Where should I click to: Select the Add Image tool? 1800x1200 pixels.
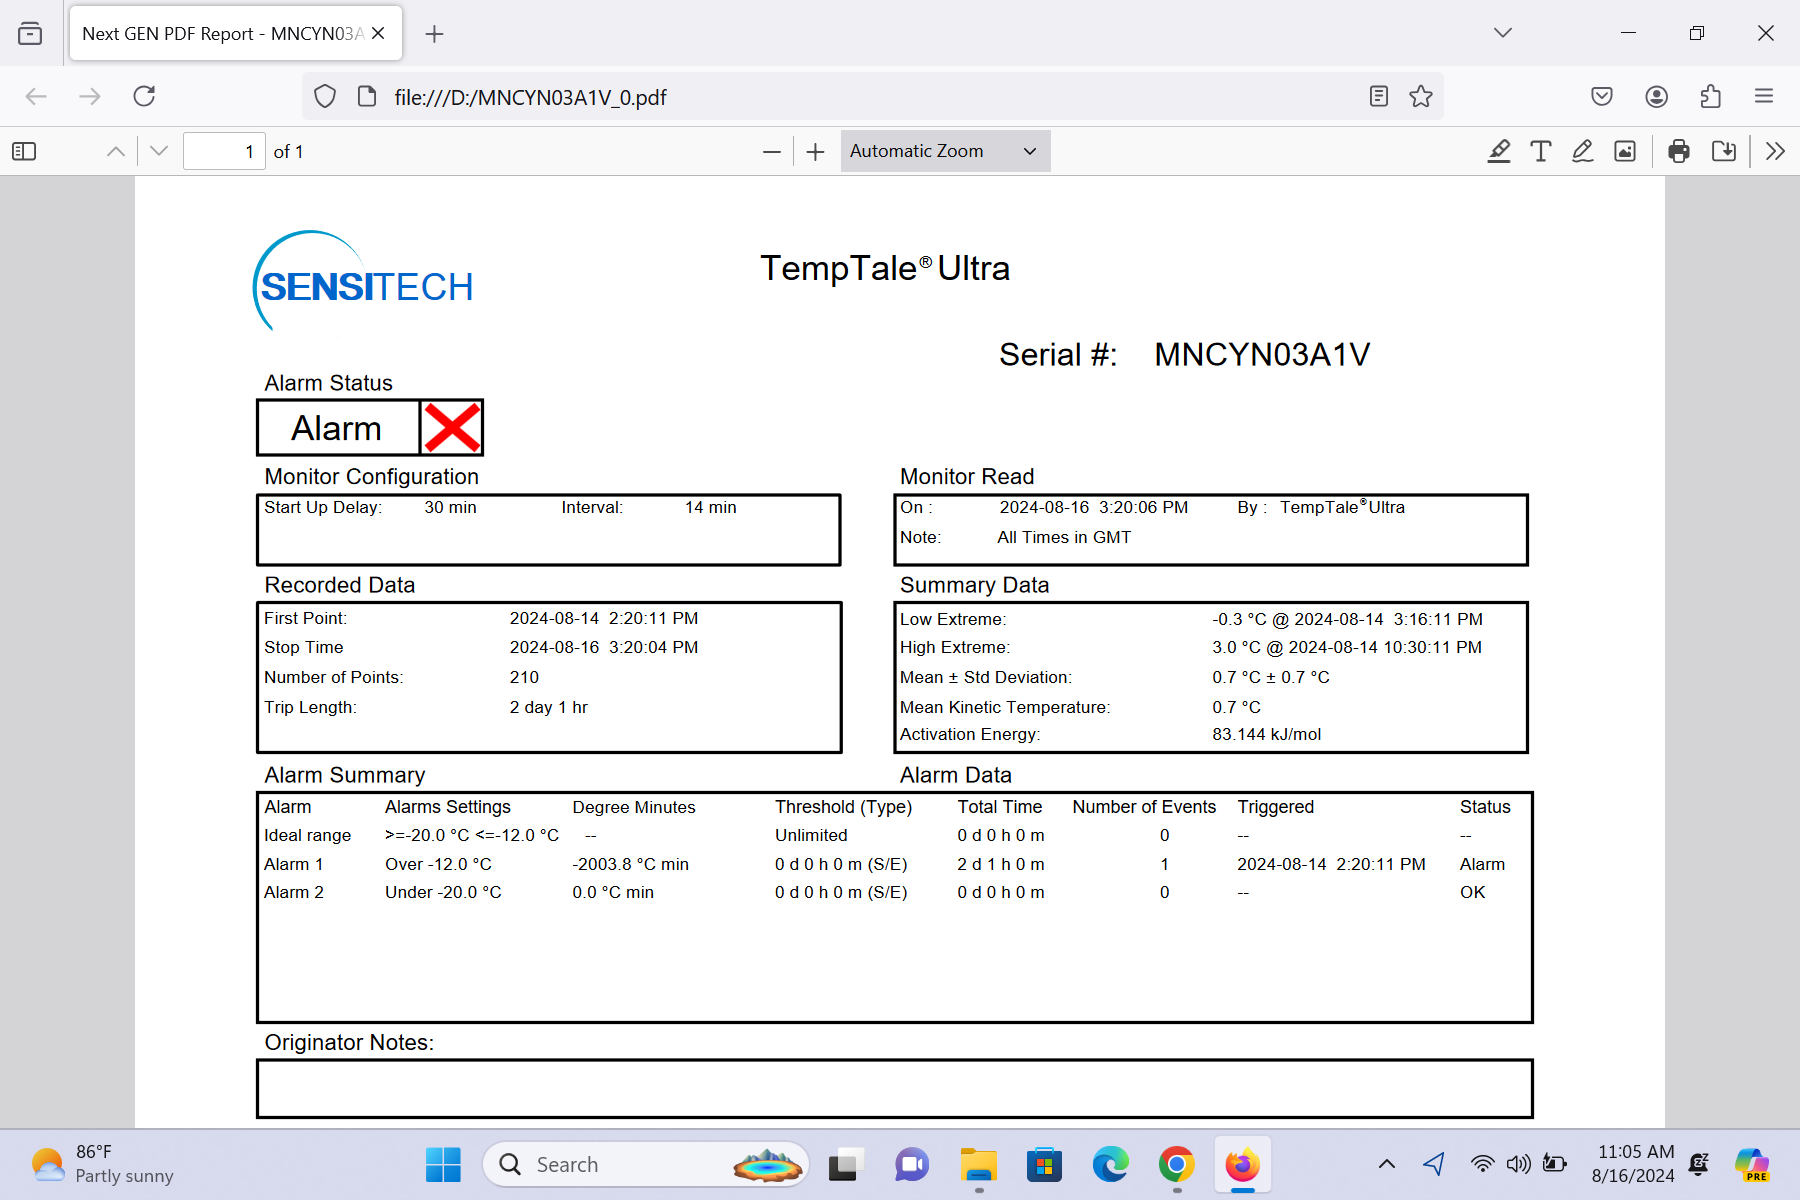point(1625,151)
